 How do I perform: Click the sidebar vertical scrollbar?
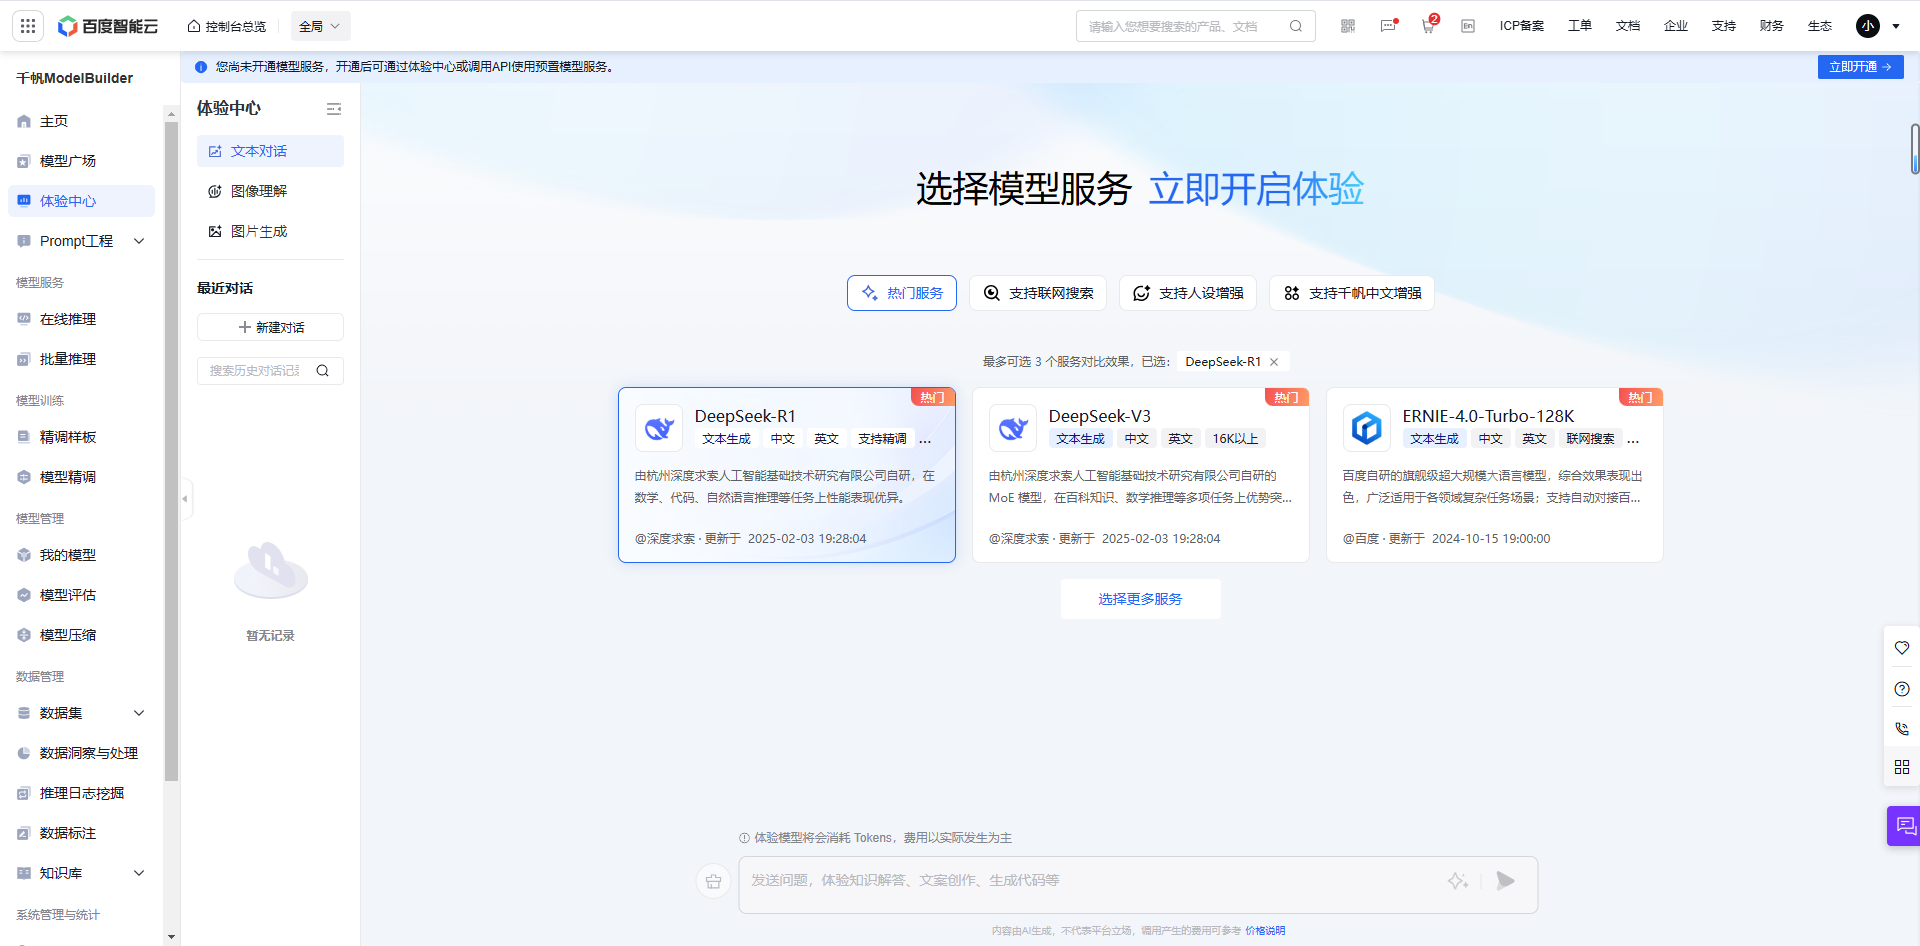point(171,450)
